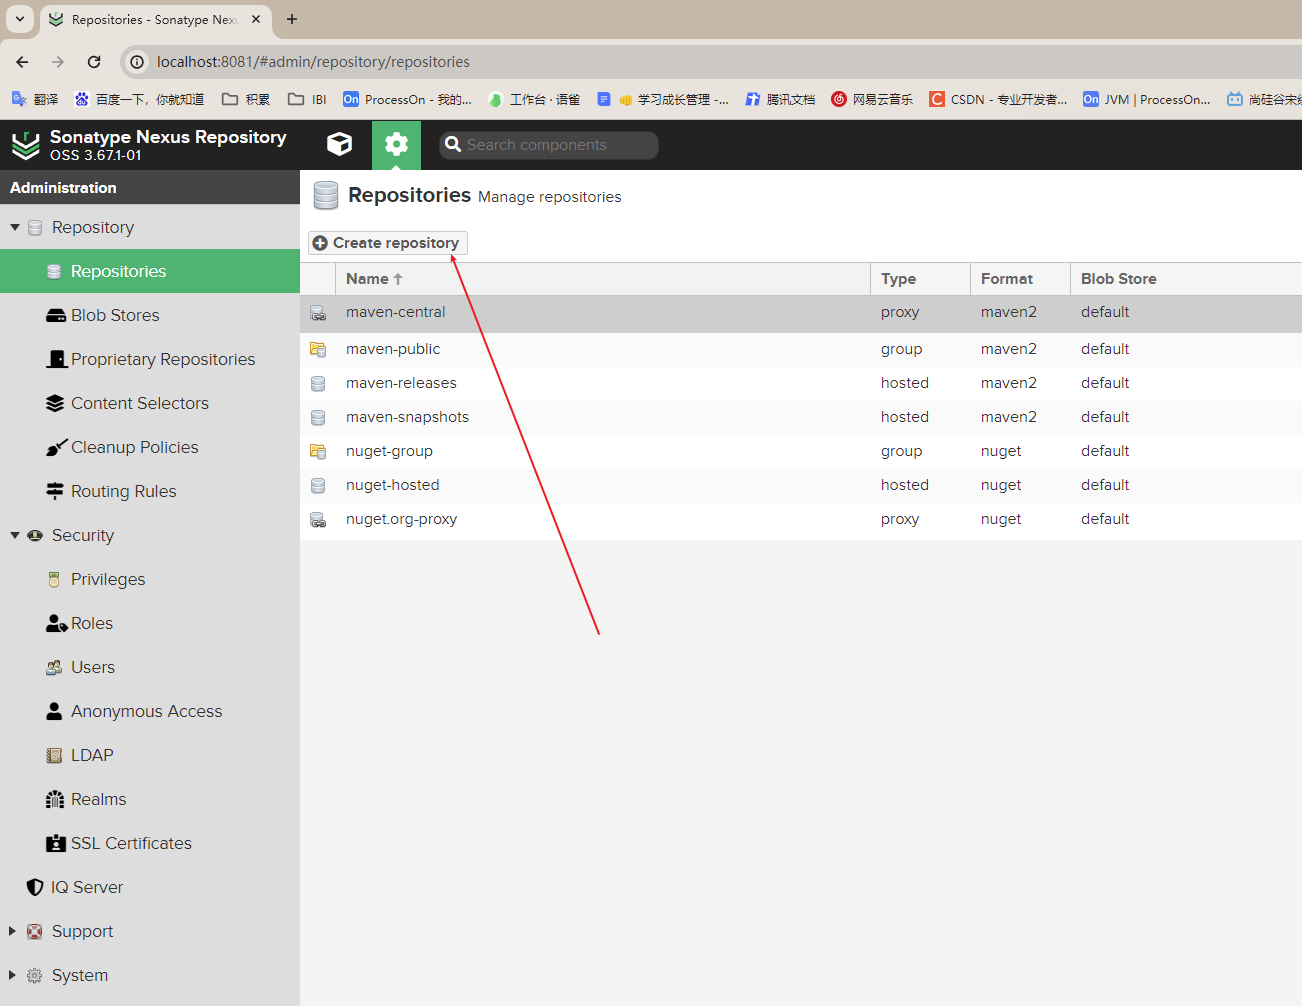Sort by the Type column header
Viewport: 1302px width, 1006px height.
tap(920, 279)
